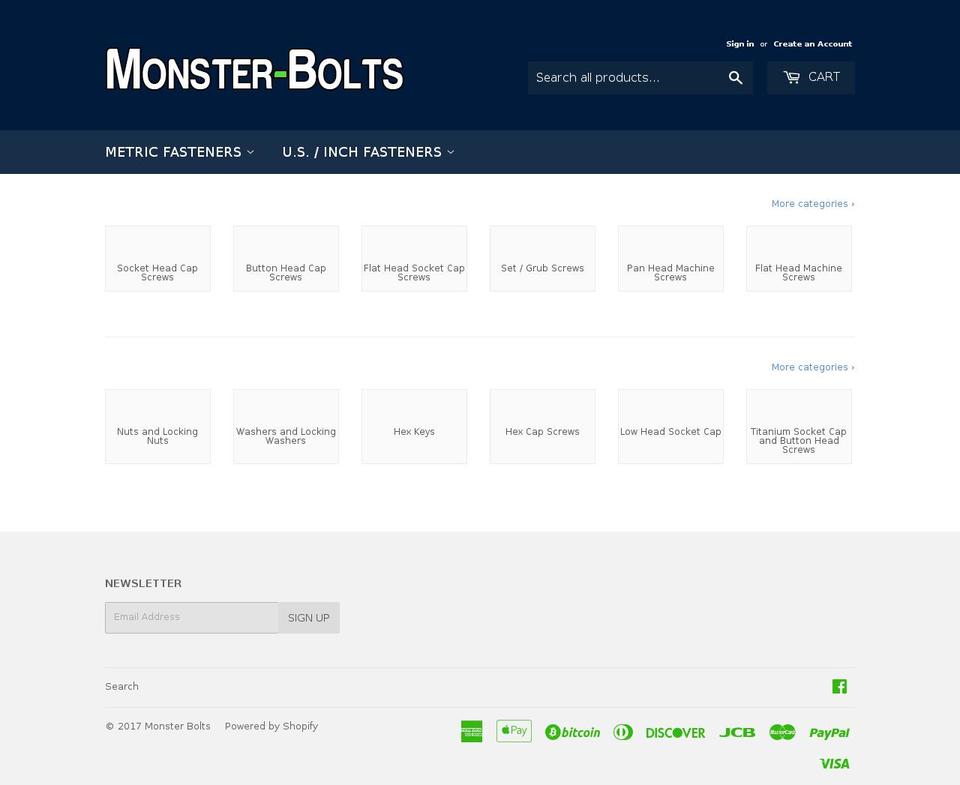Open Nuts and Locking Nuts category
The height and width of the screenshot is (785, 960).
pyautogui.click(x=158, y=426)
